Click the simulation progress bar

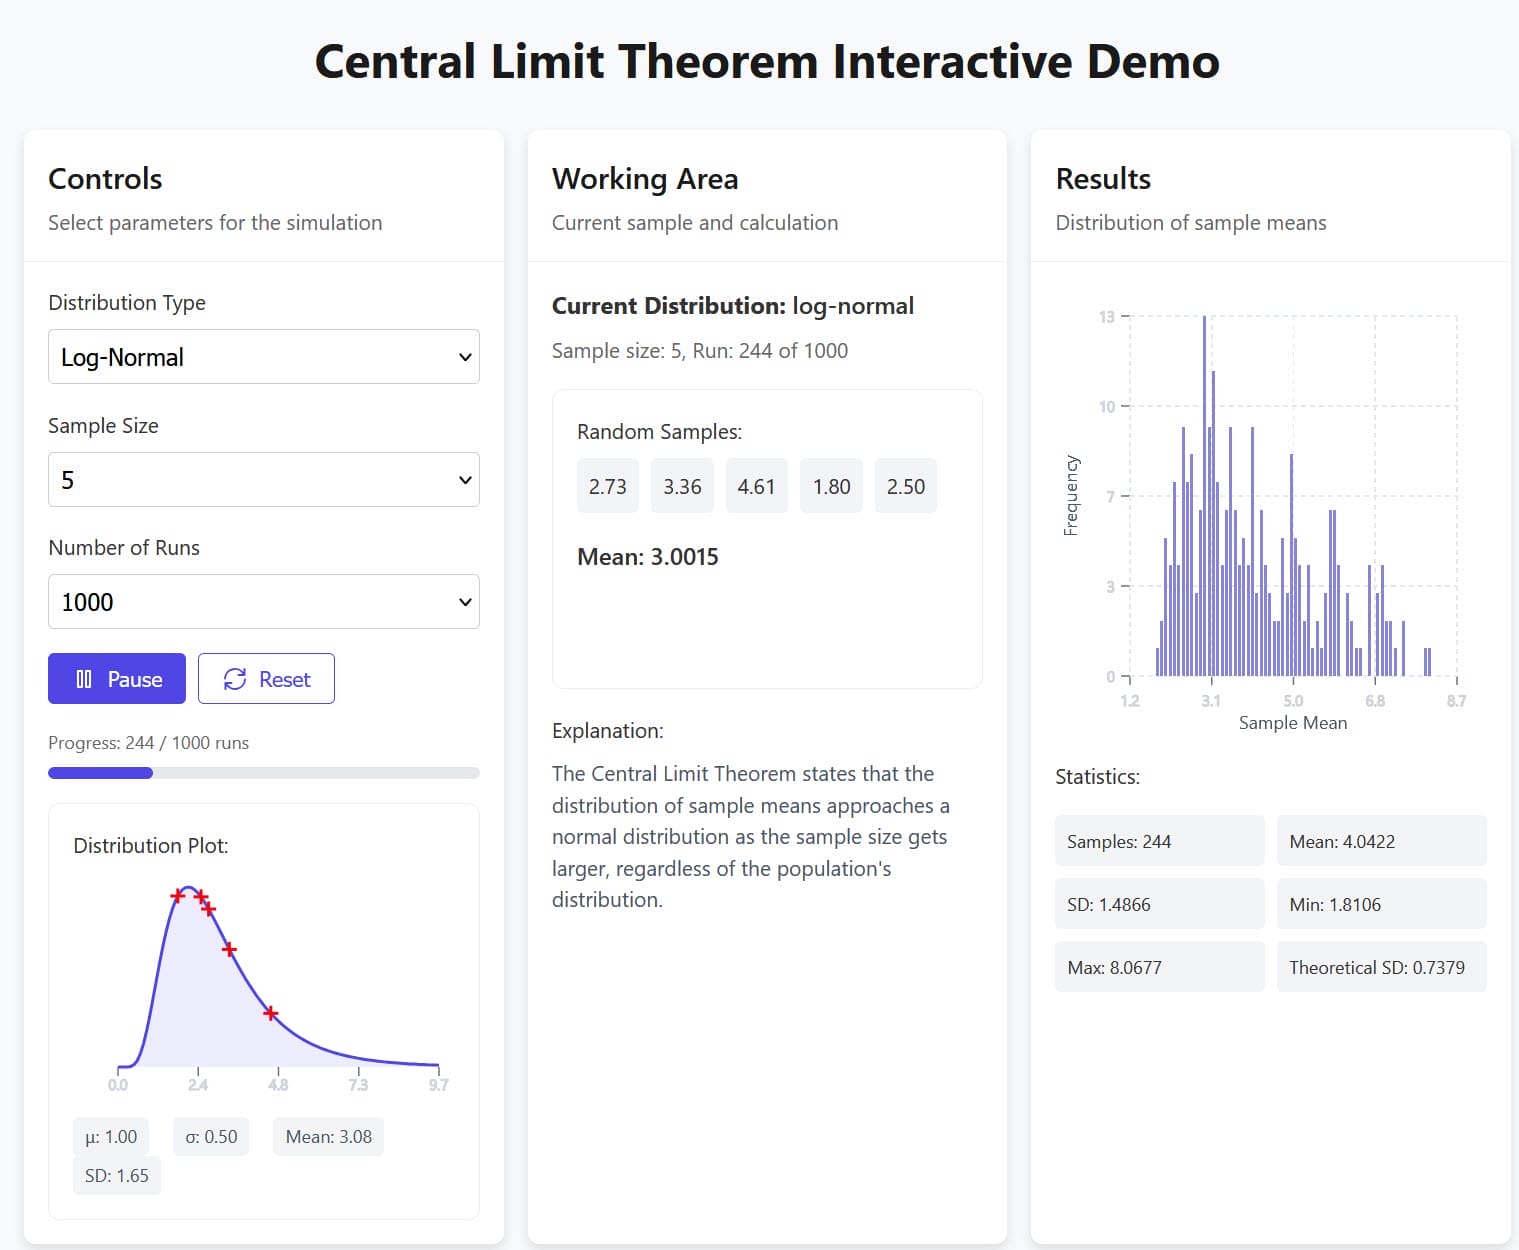tap(263, 773)
